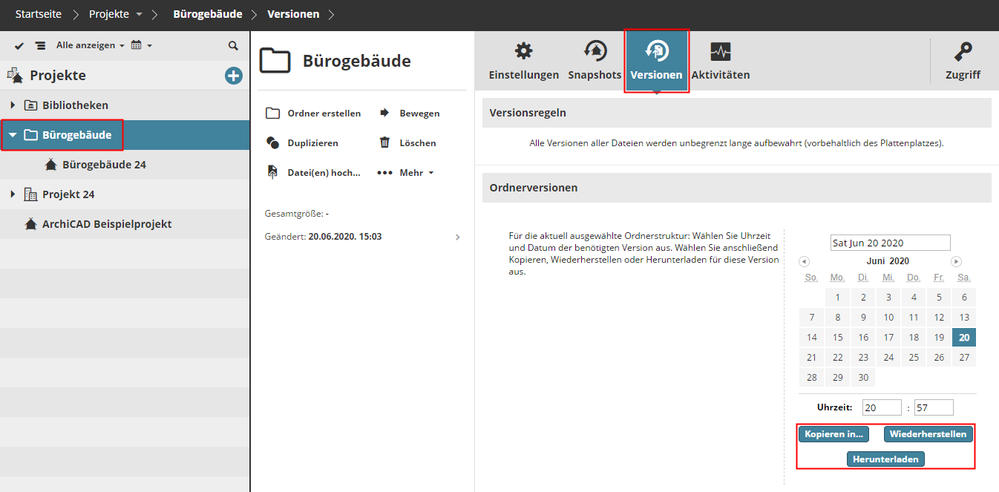This screenshot has height=492, width=999.
Task: Switch to the Snapshots tab
Action: point(594,62)
